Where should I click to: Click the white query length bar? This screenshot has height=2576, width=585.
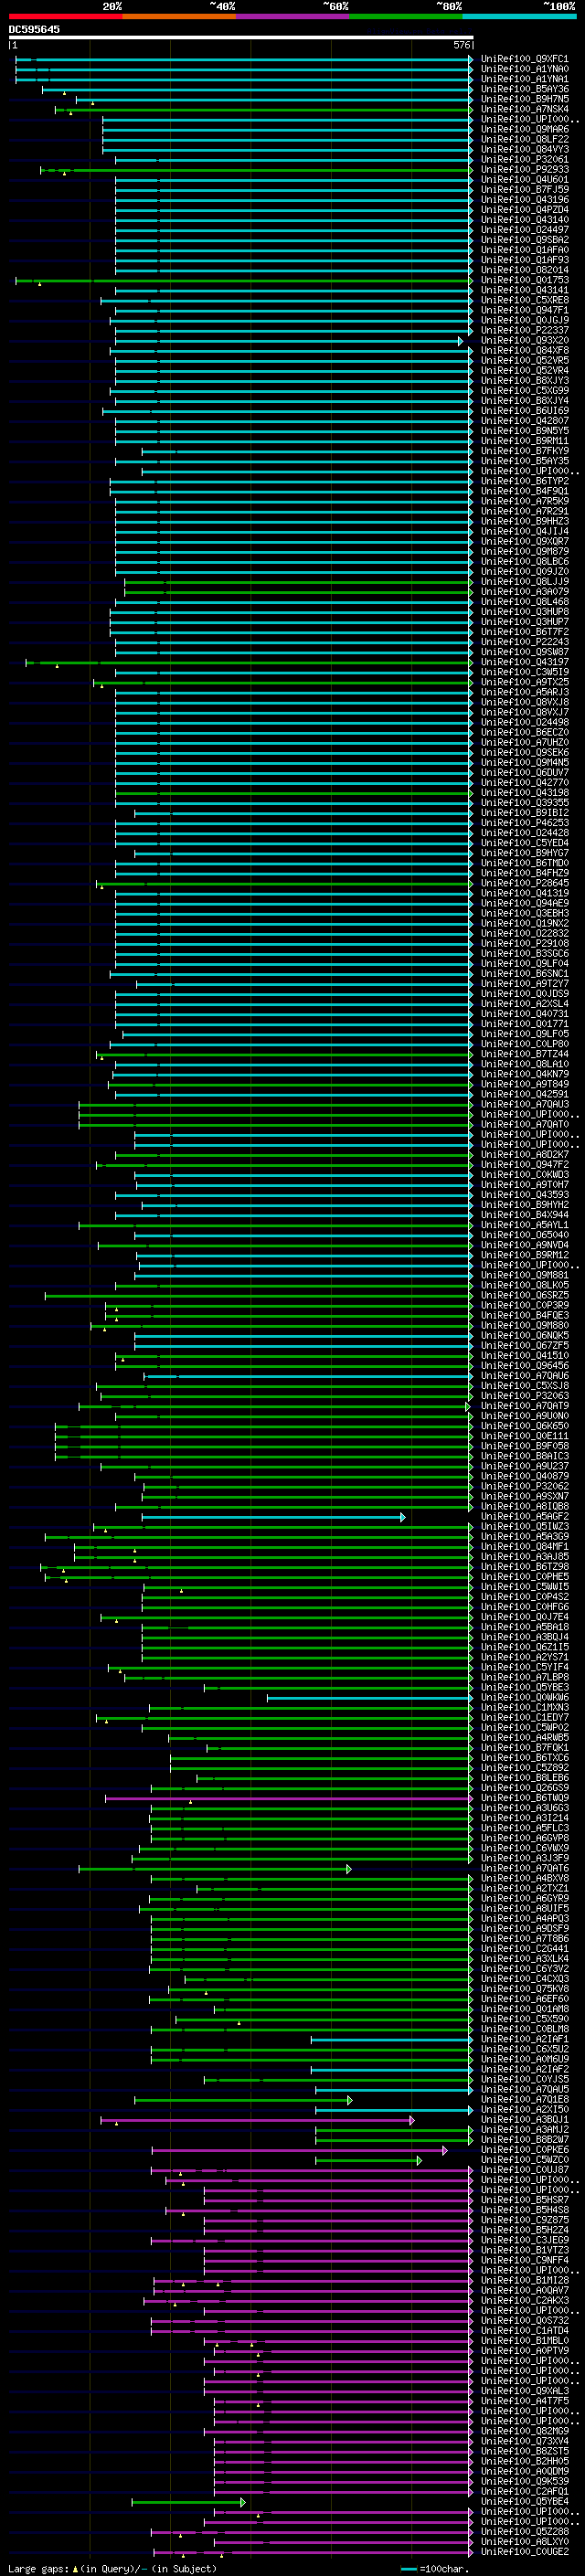pyautogui.click(x=240, y=37)
